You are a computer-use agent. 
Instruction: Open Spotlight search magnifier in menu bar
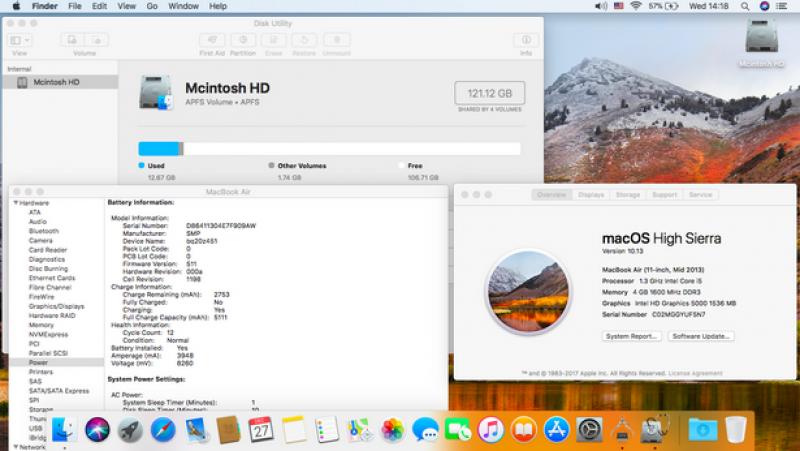pyautogui.click(x=745, y=6)
